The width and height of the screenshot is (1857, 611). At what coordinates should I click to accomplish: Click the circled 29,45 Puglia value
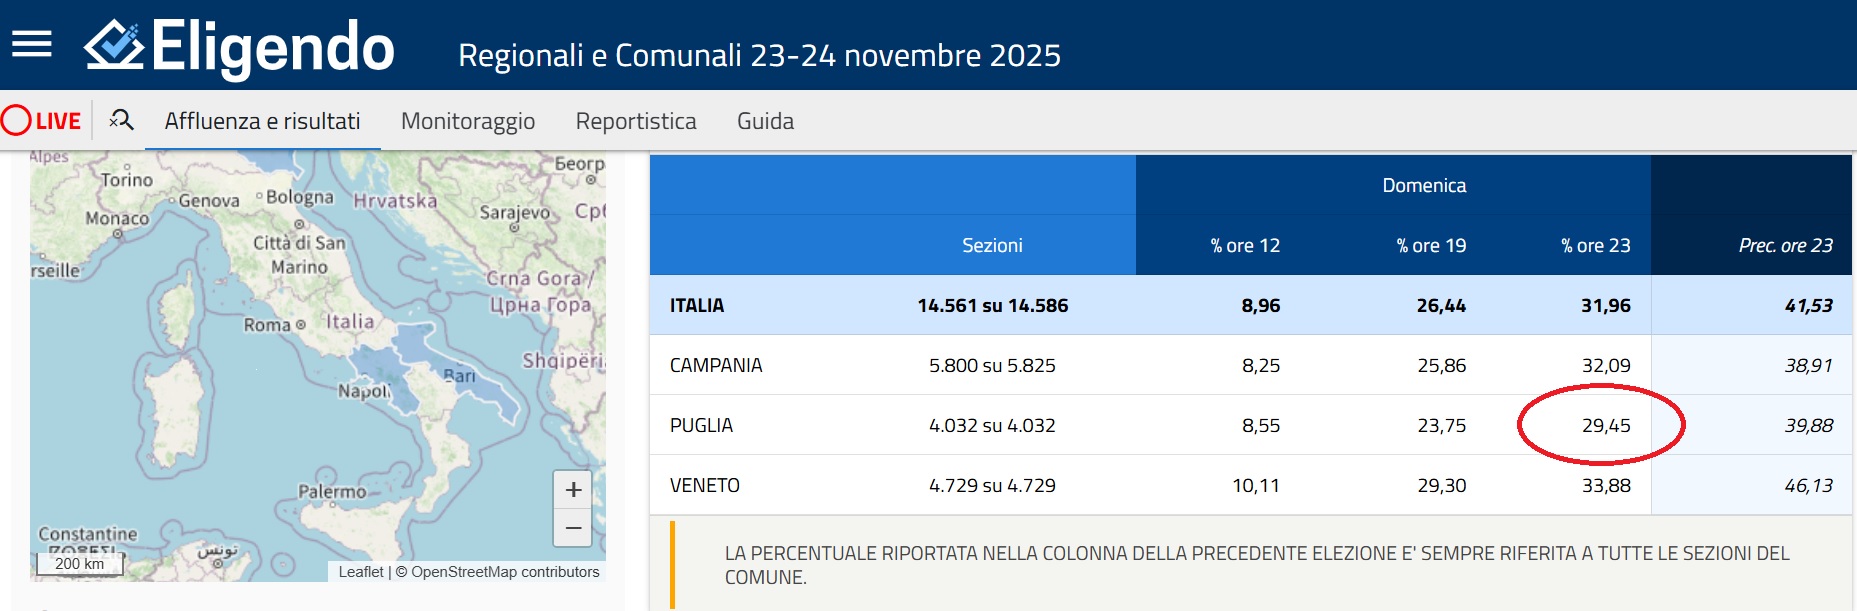1606,425
